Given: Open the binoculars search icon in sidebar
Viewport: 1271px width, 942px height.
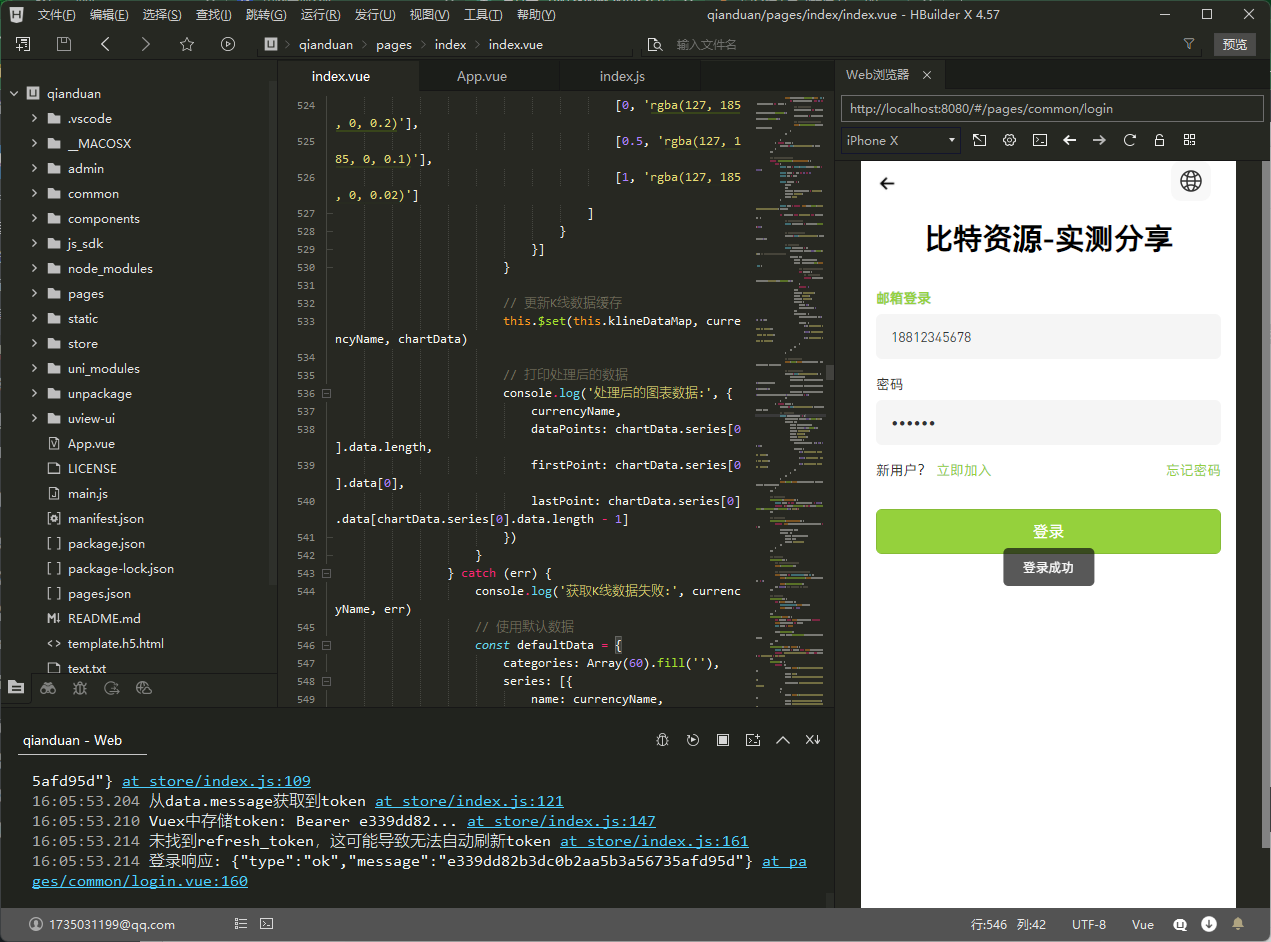Looking at the screenshot, I should pos(48,687).
